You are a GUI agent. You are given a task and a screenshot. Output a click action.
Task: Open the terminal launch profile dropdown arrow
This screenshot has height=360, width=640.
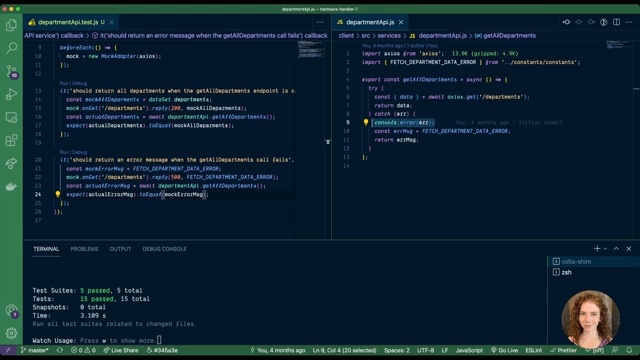[x=605, y=249]
